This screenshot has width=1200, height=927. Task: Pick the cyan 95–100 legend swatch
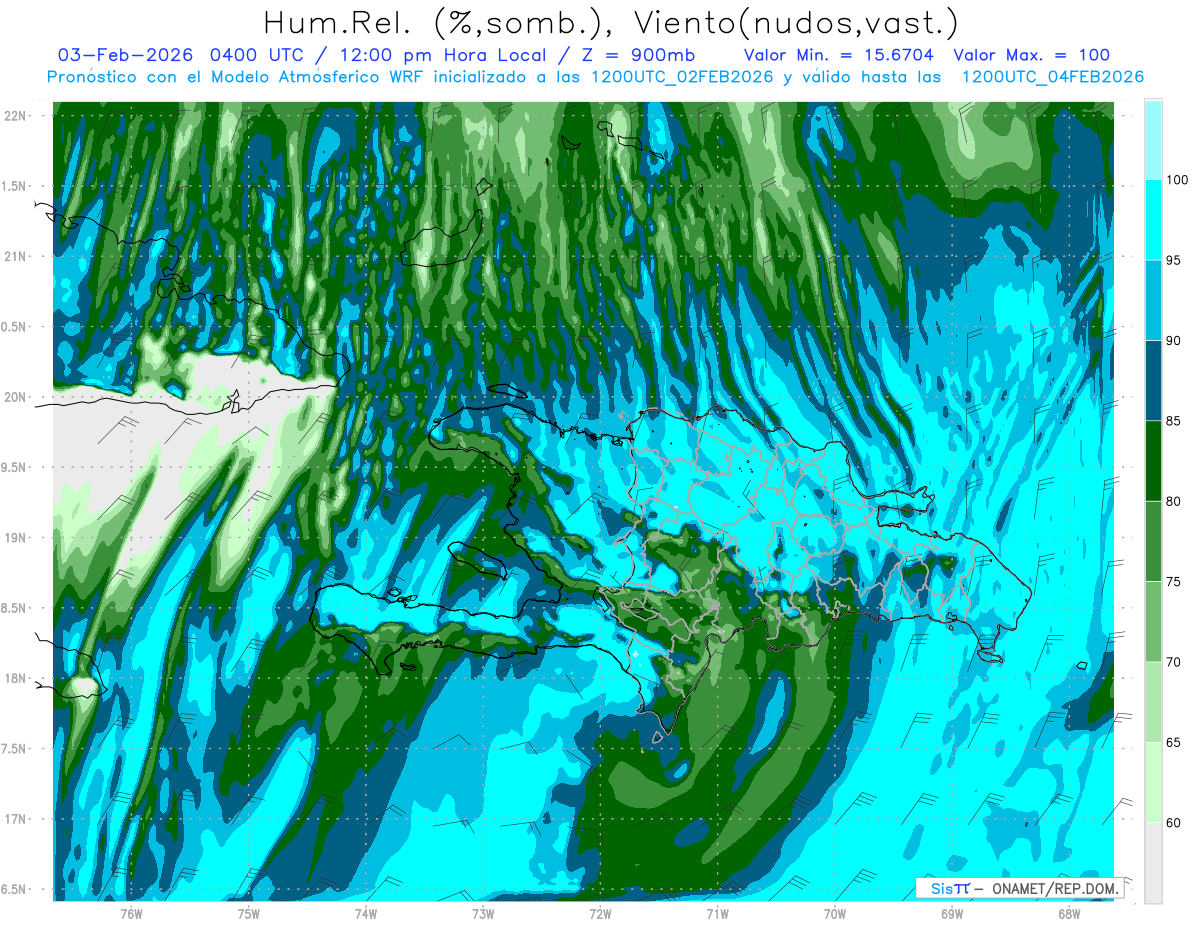(x=1153, y=220)
